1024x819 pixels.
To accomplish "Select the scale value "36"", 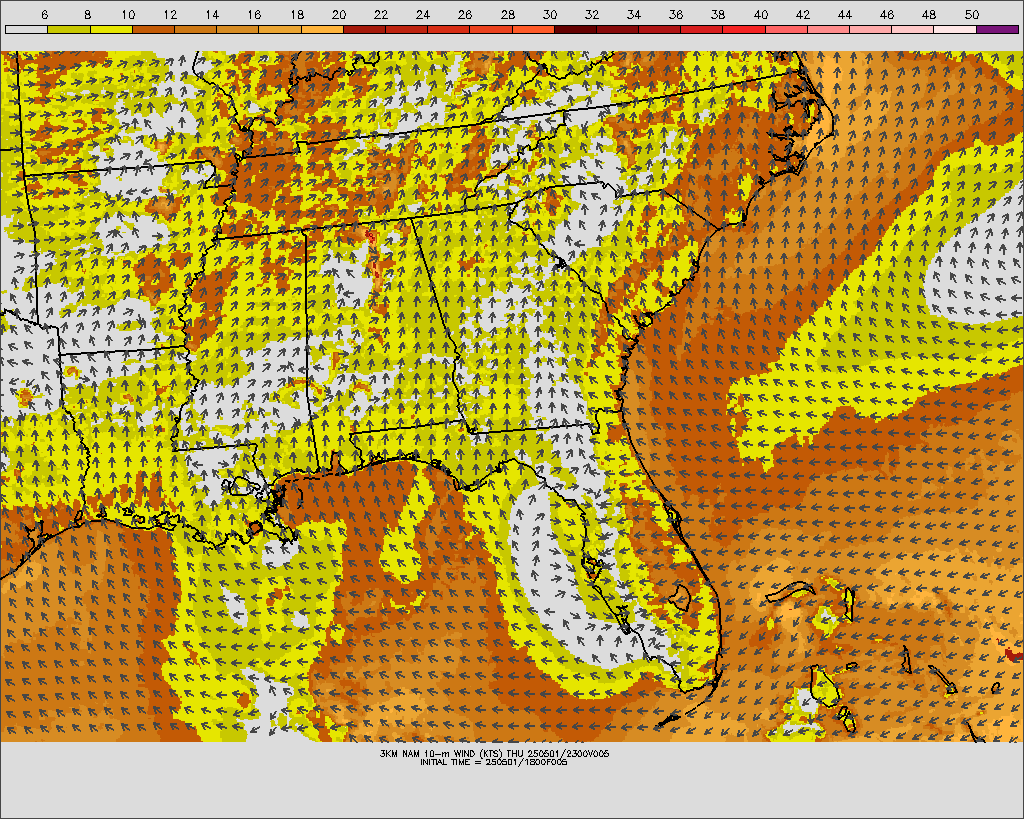I will coord(676,14).
